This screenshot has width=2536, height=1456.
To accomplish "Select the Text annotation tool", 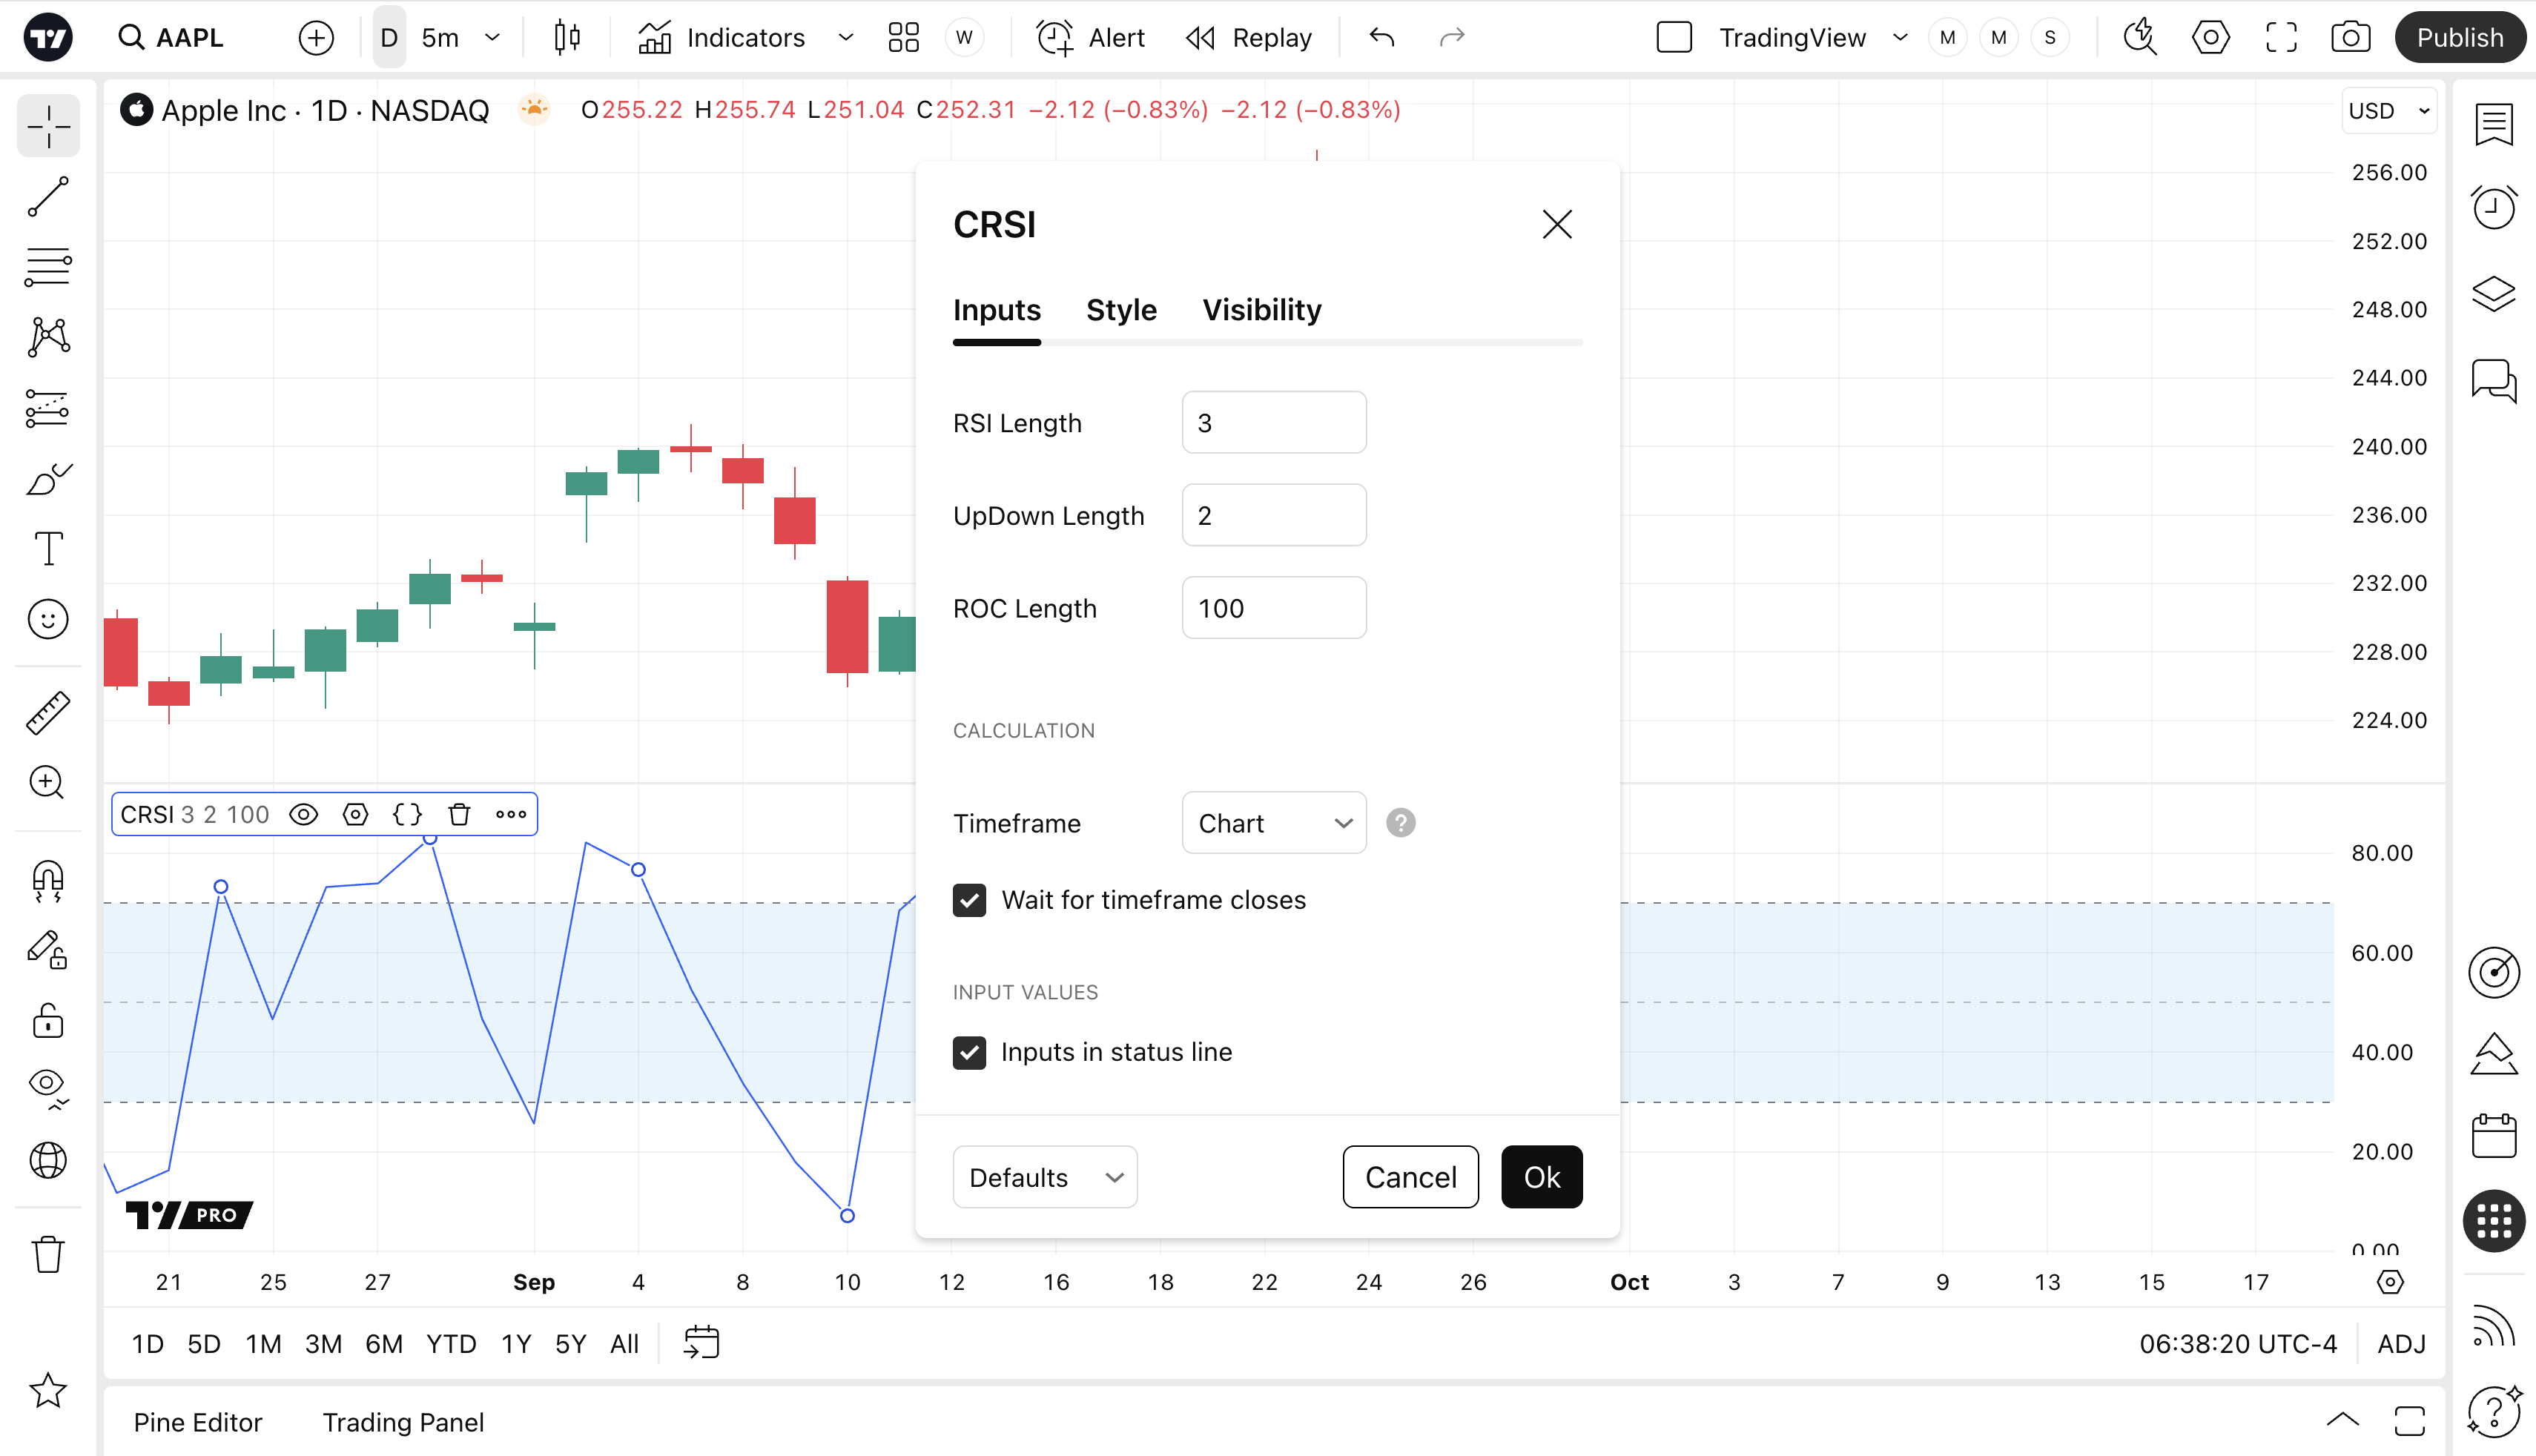I will pyautogui.click(x=48, y=549).
